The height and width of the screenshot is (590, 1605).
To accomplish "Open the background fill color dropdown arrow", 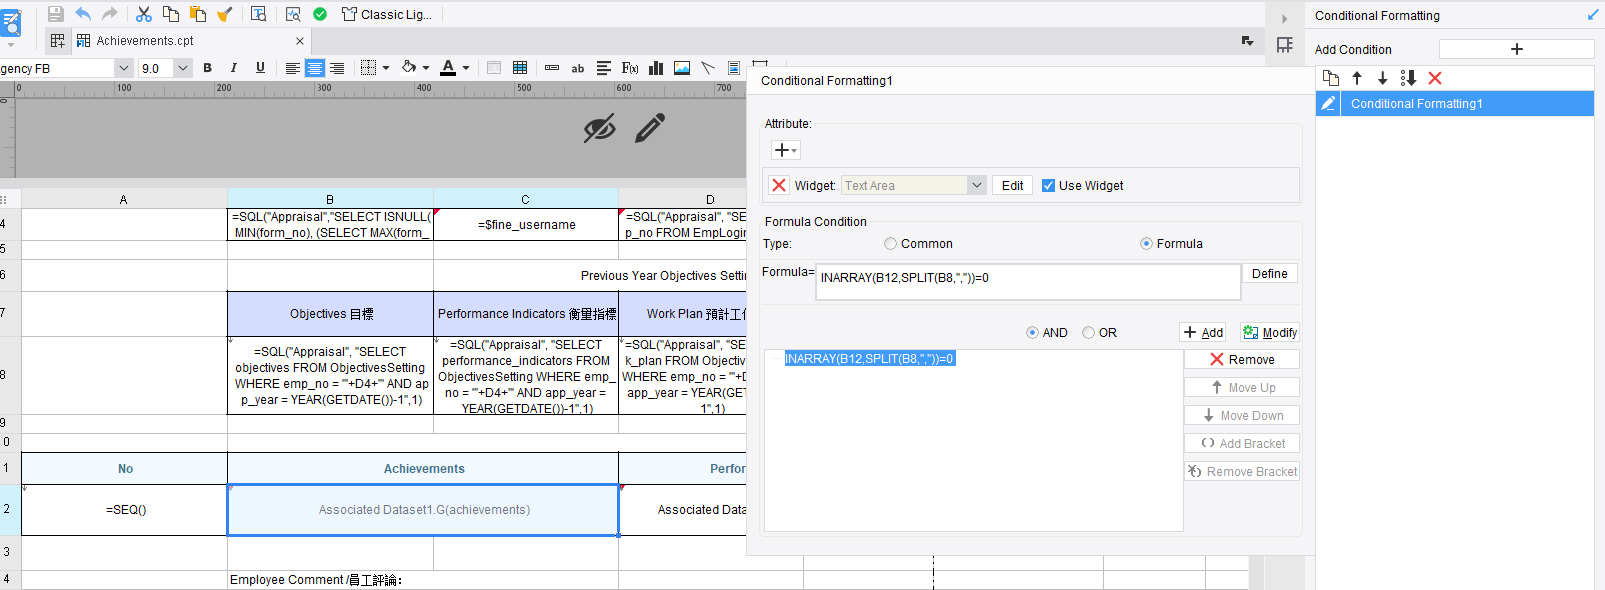I will coord(426,68).
